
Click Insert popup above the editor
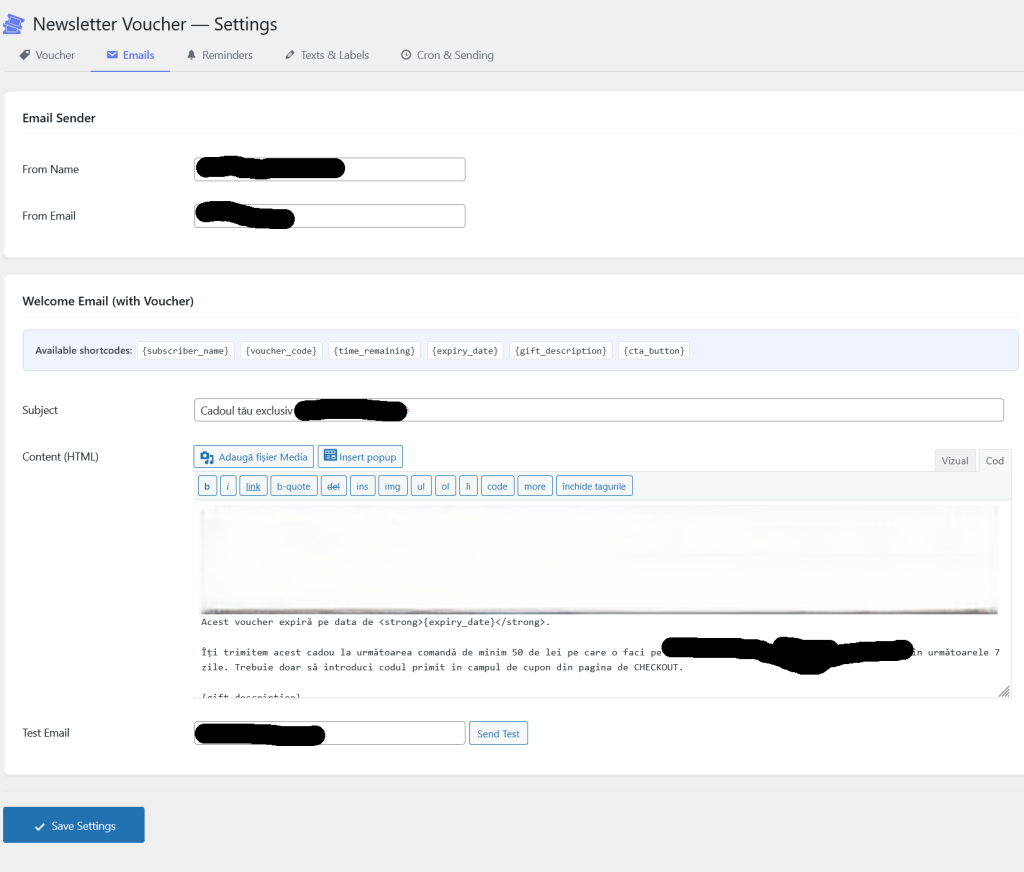[x=359, y=456]
